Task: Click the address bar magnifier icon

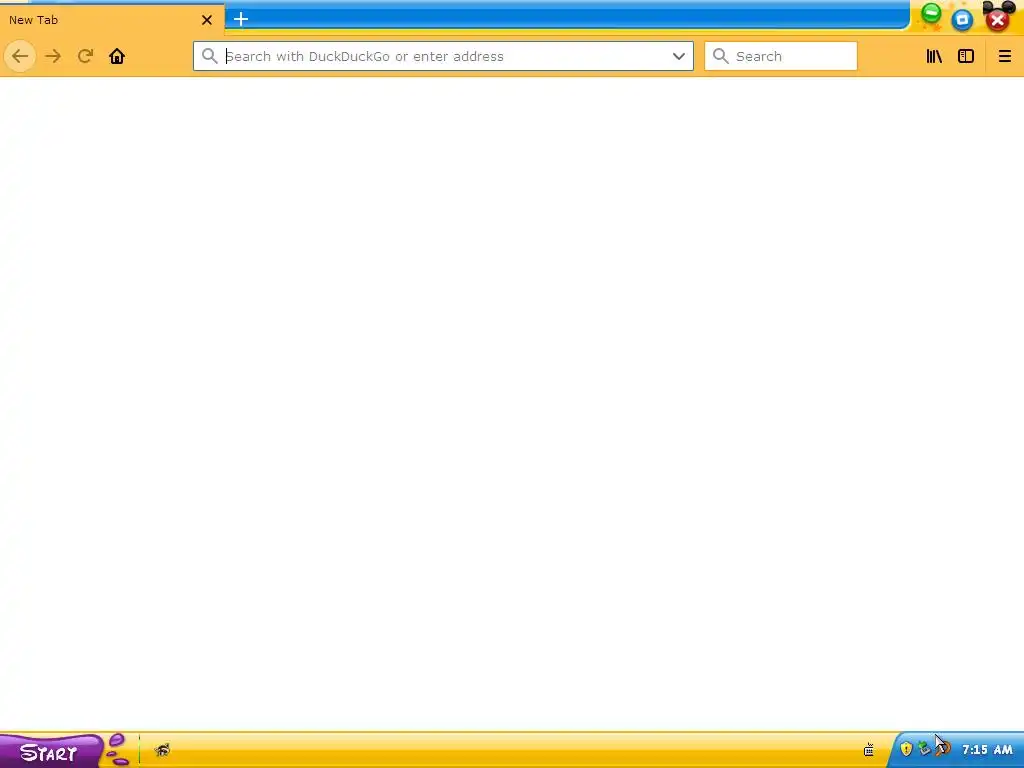Action: click(x=209, y=56)
